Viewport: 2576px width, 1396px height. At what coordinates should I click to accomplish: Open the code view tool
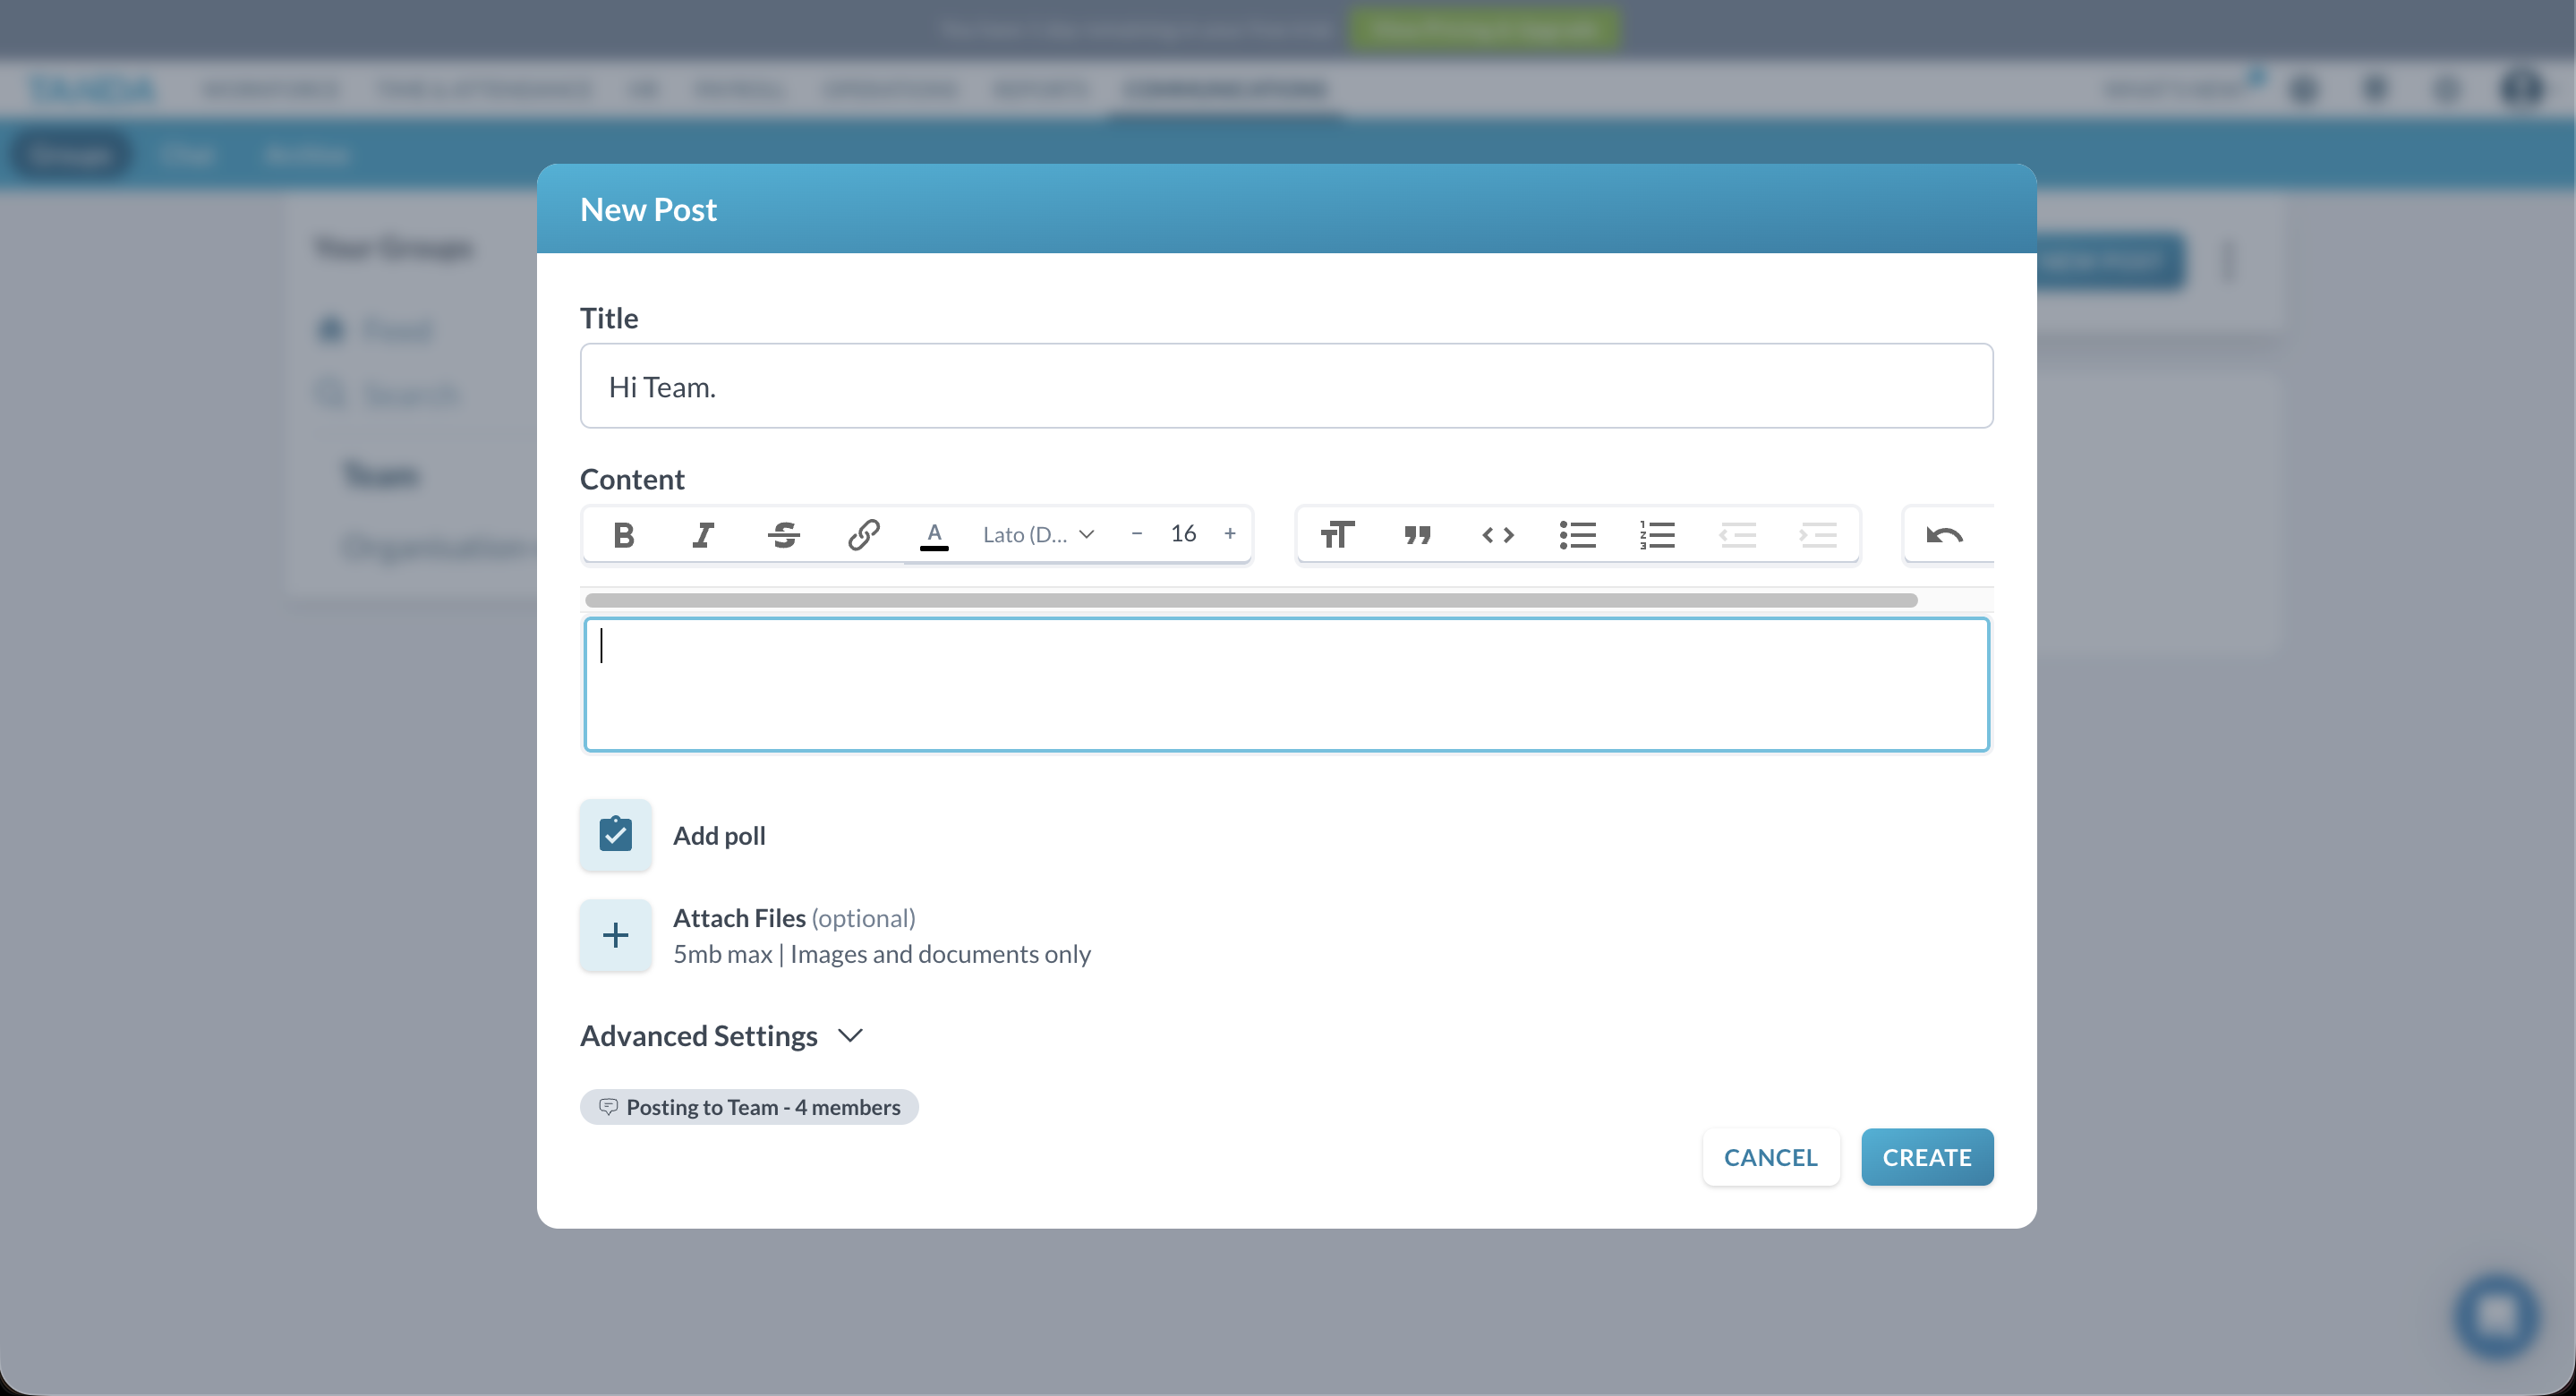click(1497, 534)
